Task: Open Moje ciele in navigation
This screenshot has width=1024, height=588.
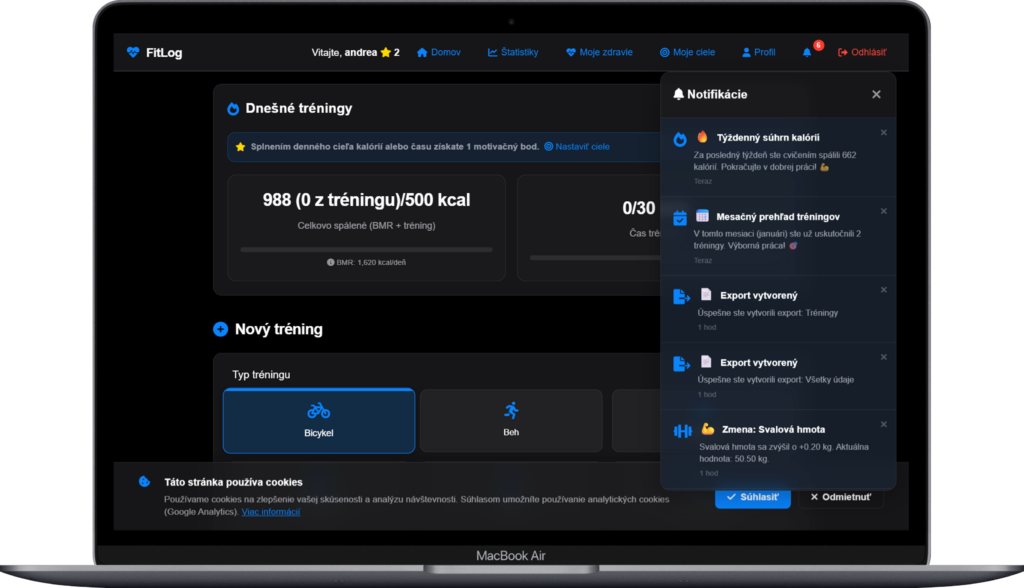Action: click(690, 53)
